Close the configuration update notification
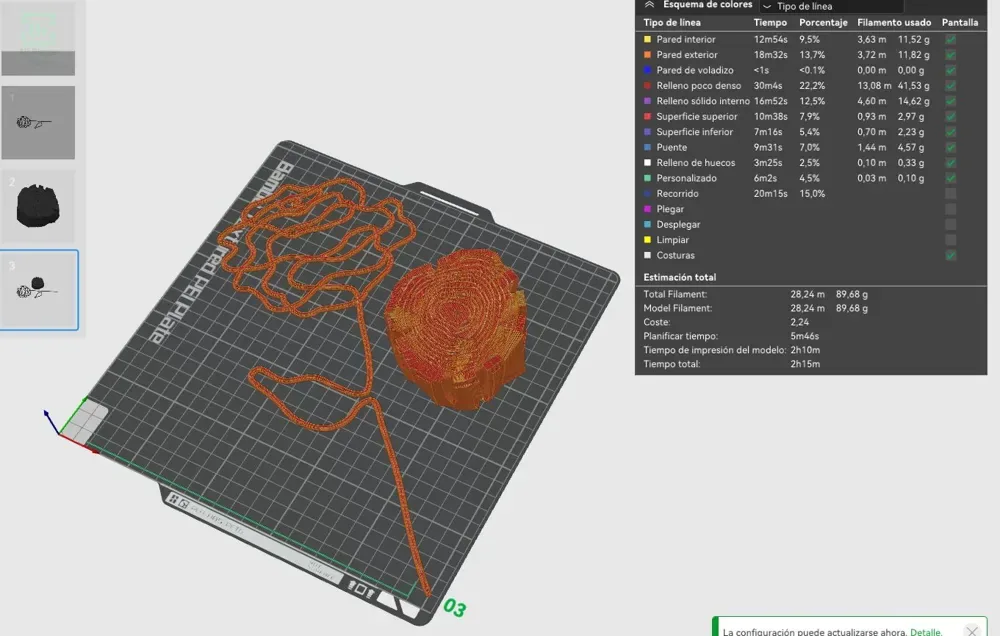The width and height of the screenshot is (1000, 636). 972,631
